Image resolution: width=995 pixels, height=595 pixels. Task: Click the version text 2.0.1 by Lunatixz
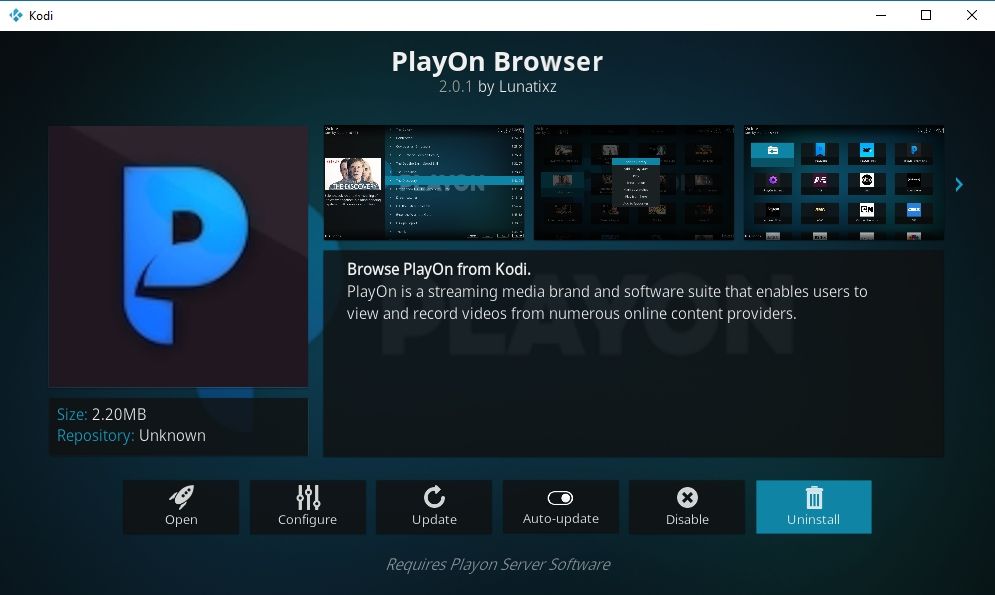[498, 86]
